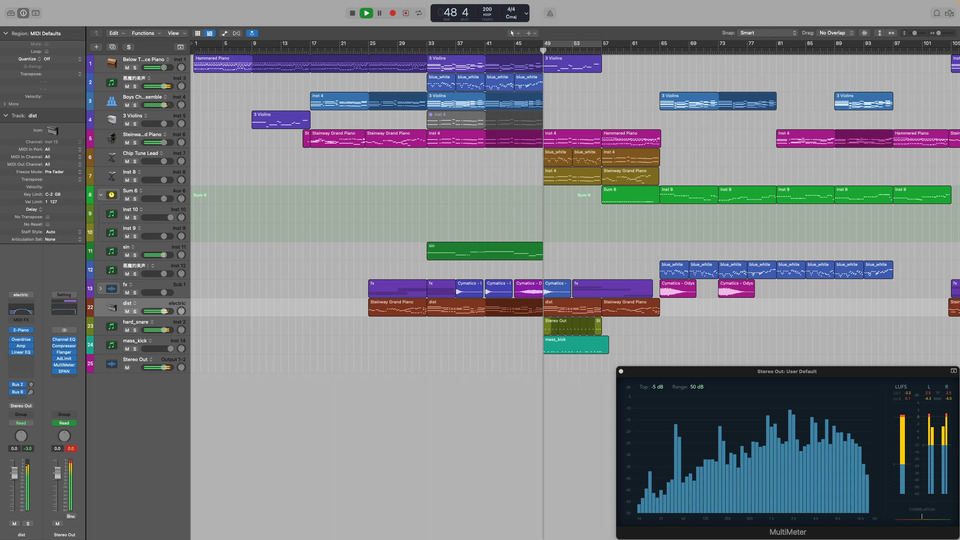The width and height of the screenshot is (960, 540).
Task: Click the Capture Recording button
Action: coord(406,13)
